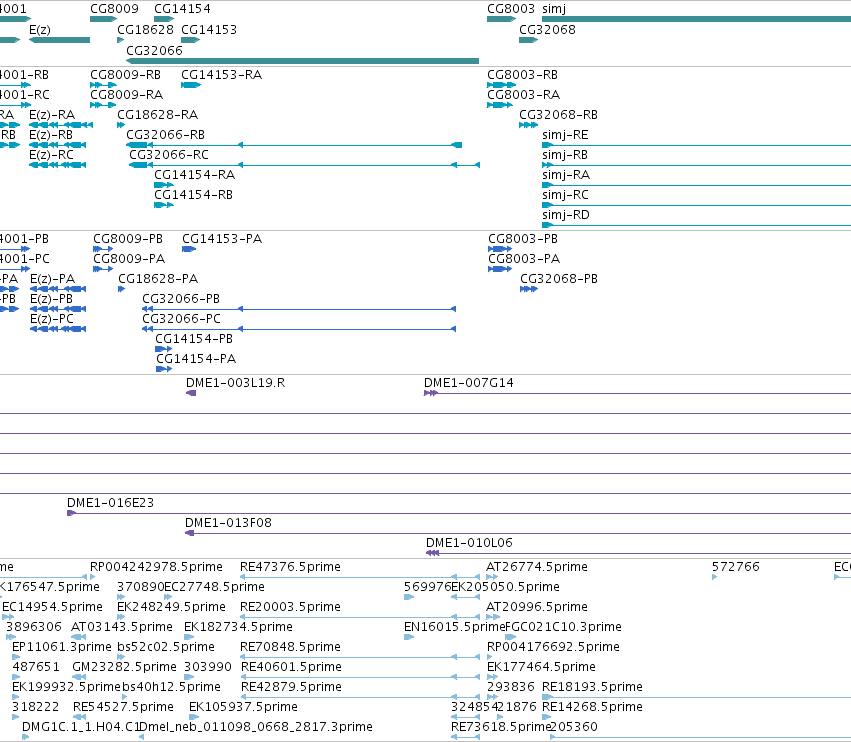This screenshot has width=851, height=742.
Task: Click transcript CG14153-RA
Action: pyautogui.click(x=221, y=74)
